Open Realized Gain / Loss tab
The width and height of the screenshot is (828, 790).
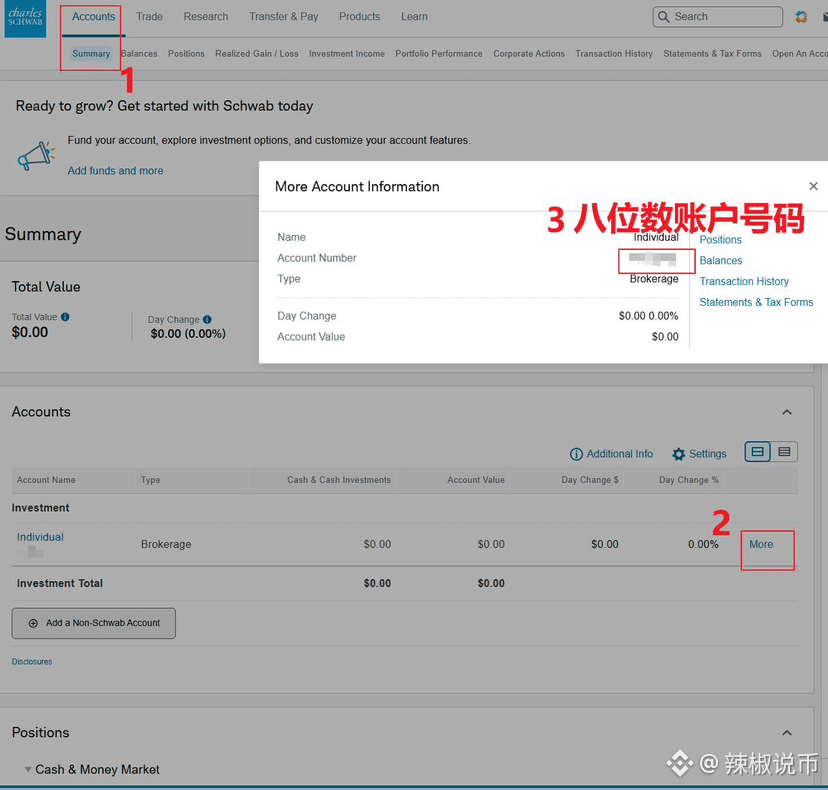[257, 54]
